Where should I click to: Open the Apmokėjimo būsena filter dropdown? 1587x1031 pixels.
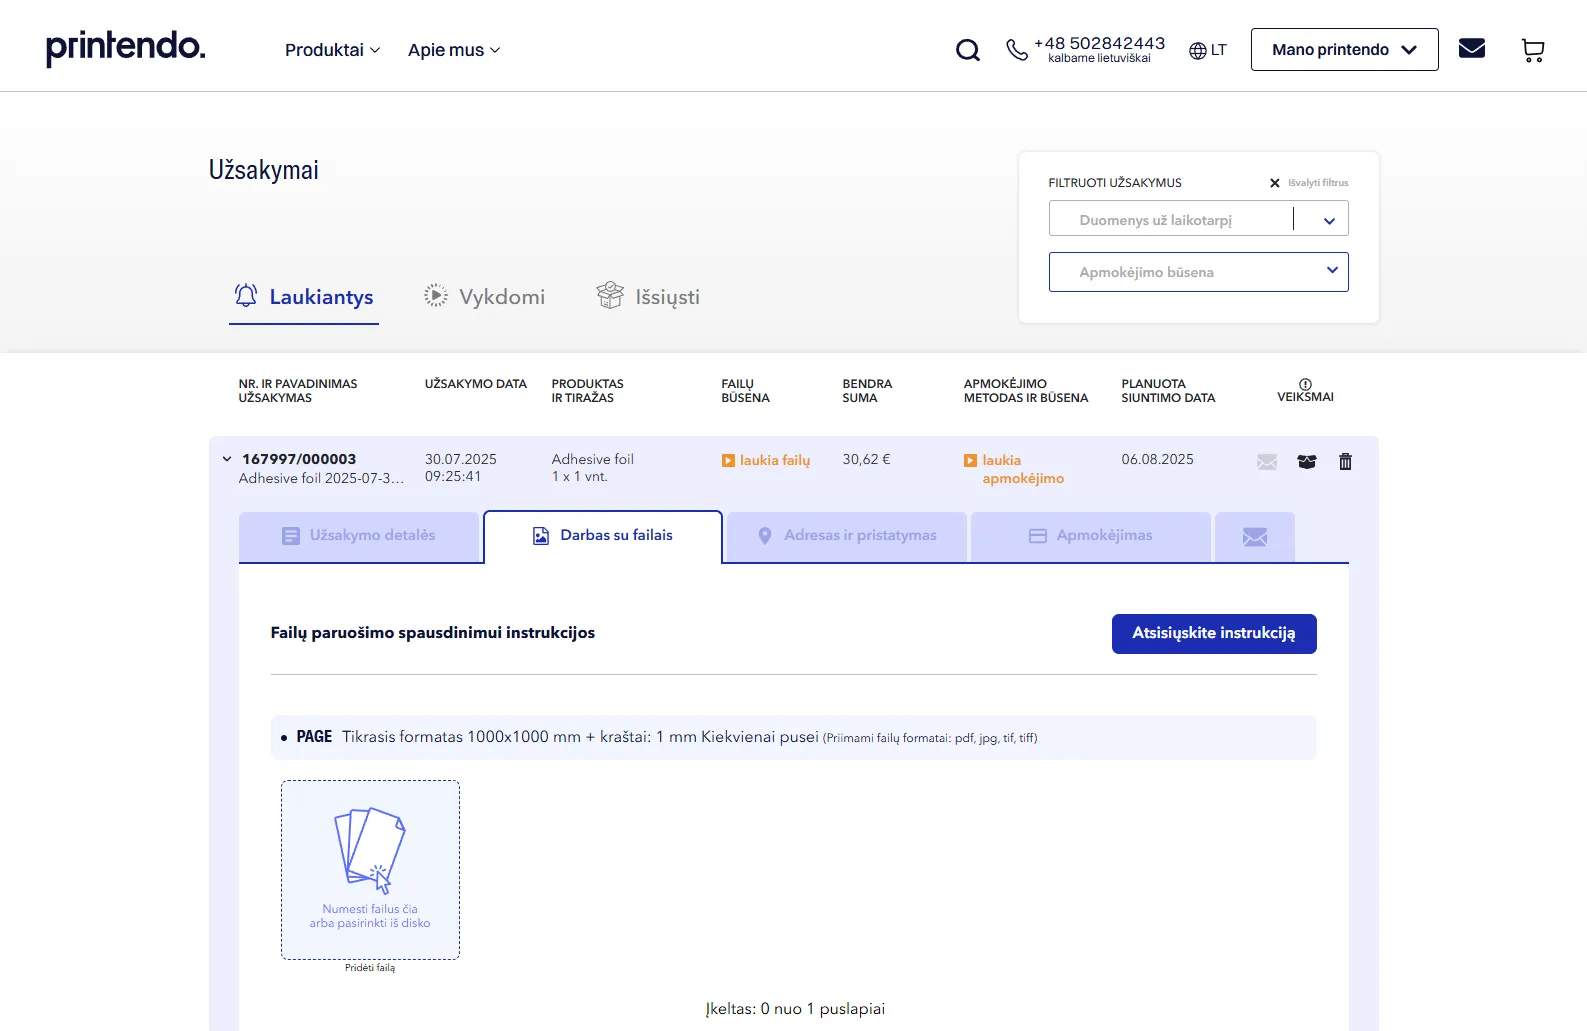1198,272
